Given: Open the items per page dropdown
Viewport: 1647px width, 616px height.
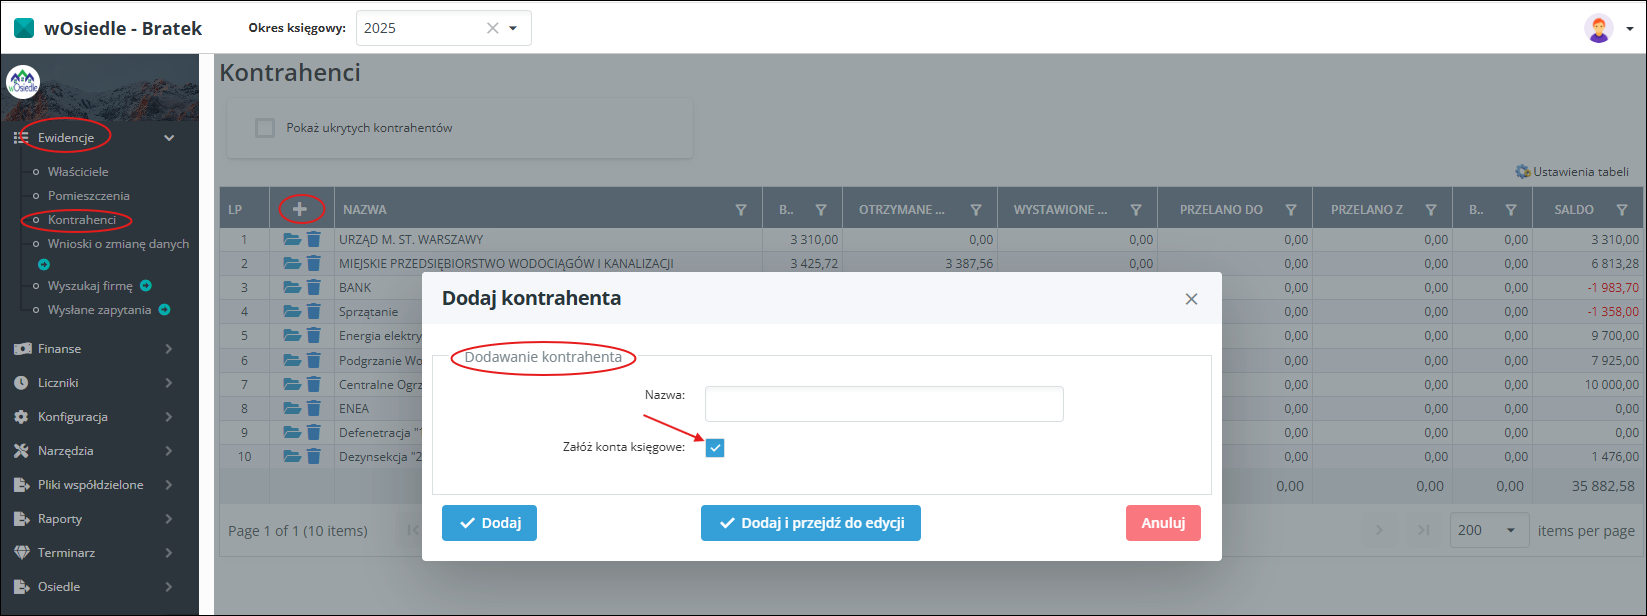Looking at the screenshot, I should [x=1489, y=530].
